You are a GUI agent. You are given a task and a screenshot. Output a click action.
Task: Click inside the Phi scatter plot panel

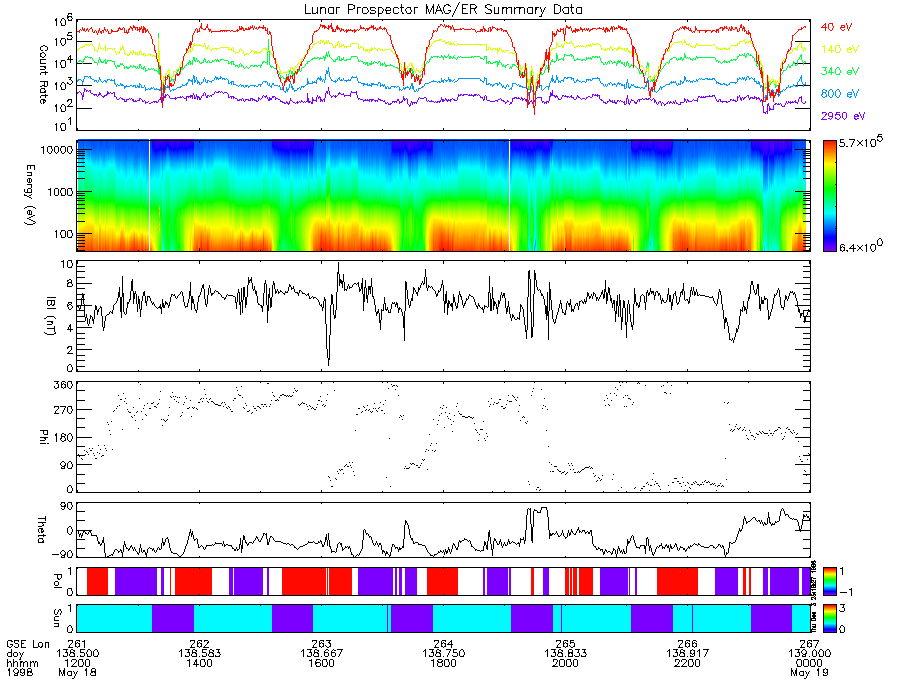pos(444,437)
